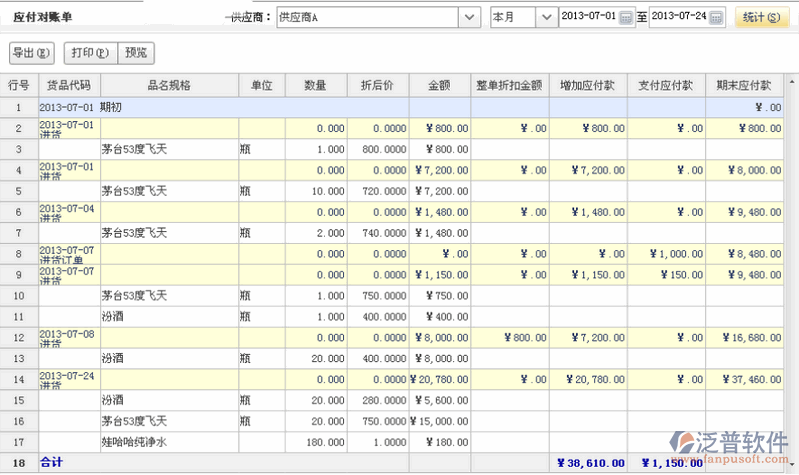Click the 2013-07-24 进货 entry in row 14

point(68,379)
